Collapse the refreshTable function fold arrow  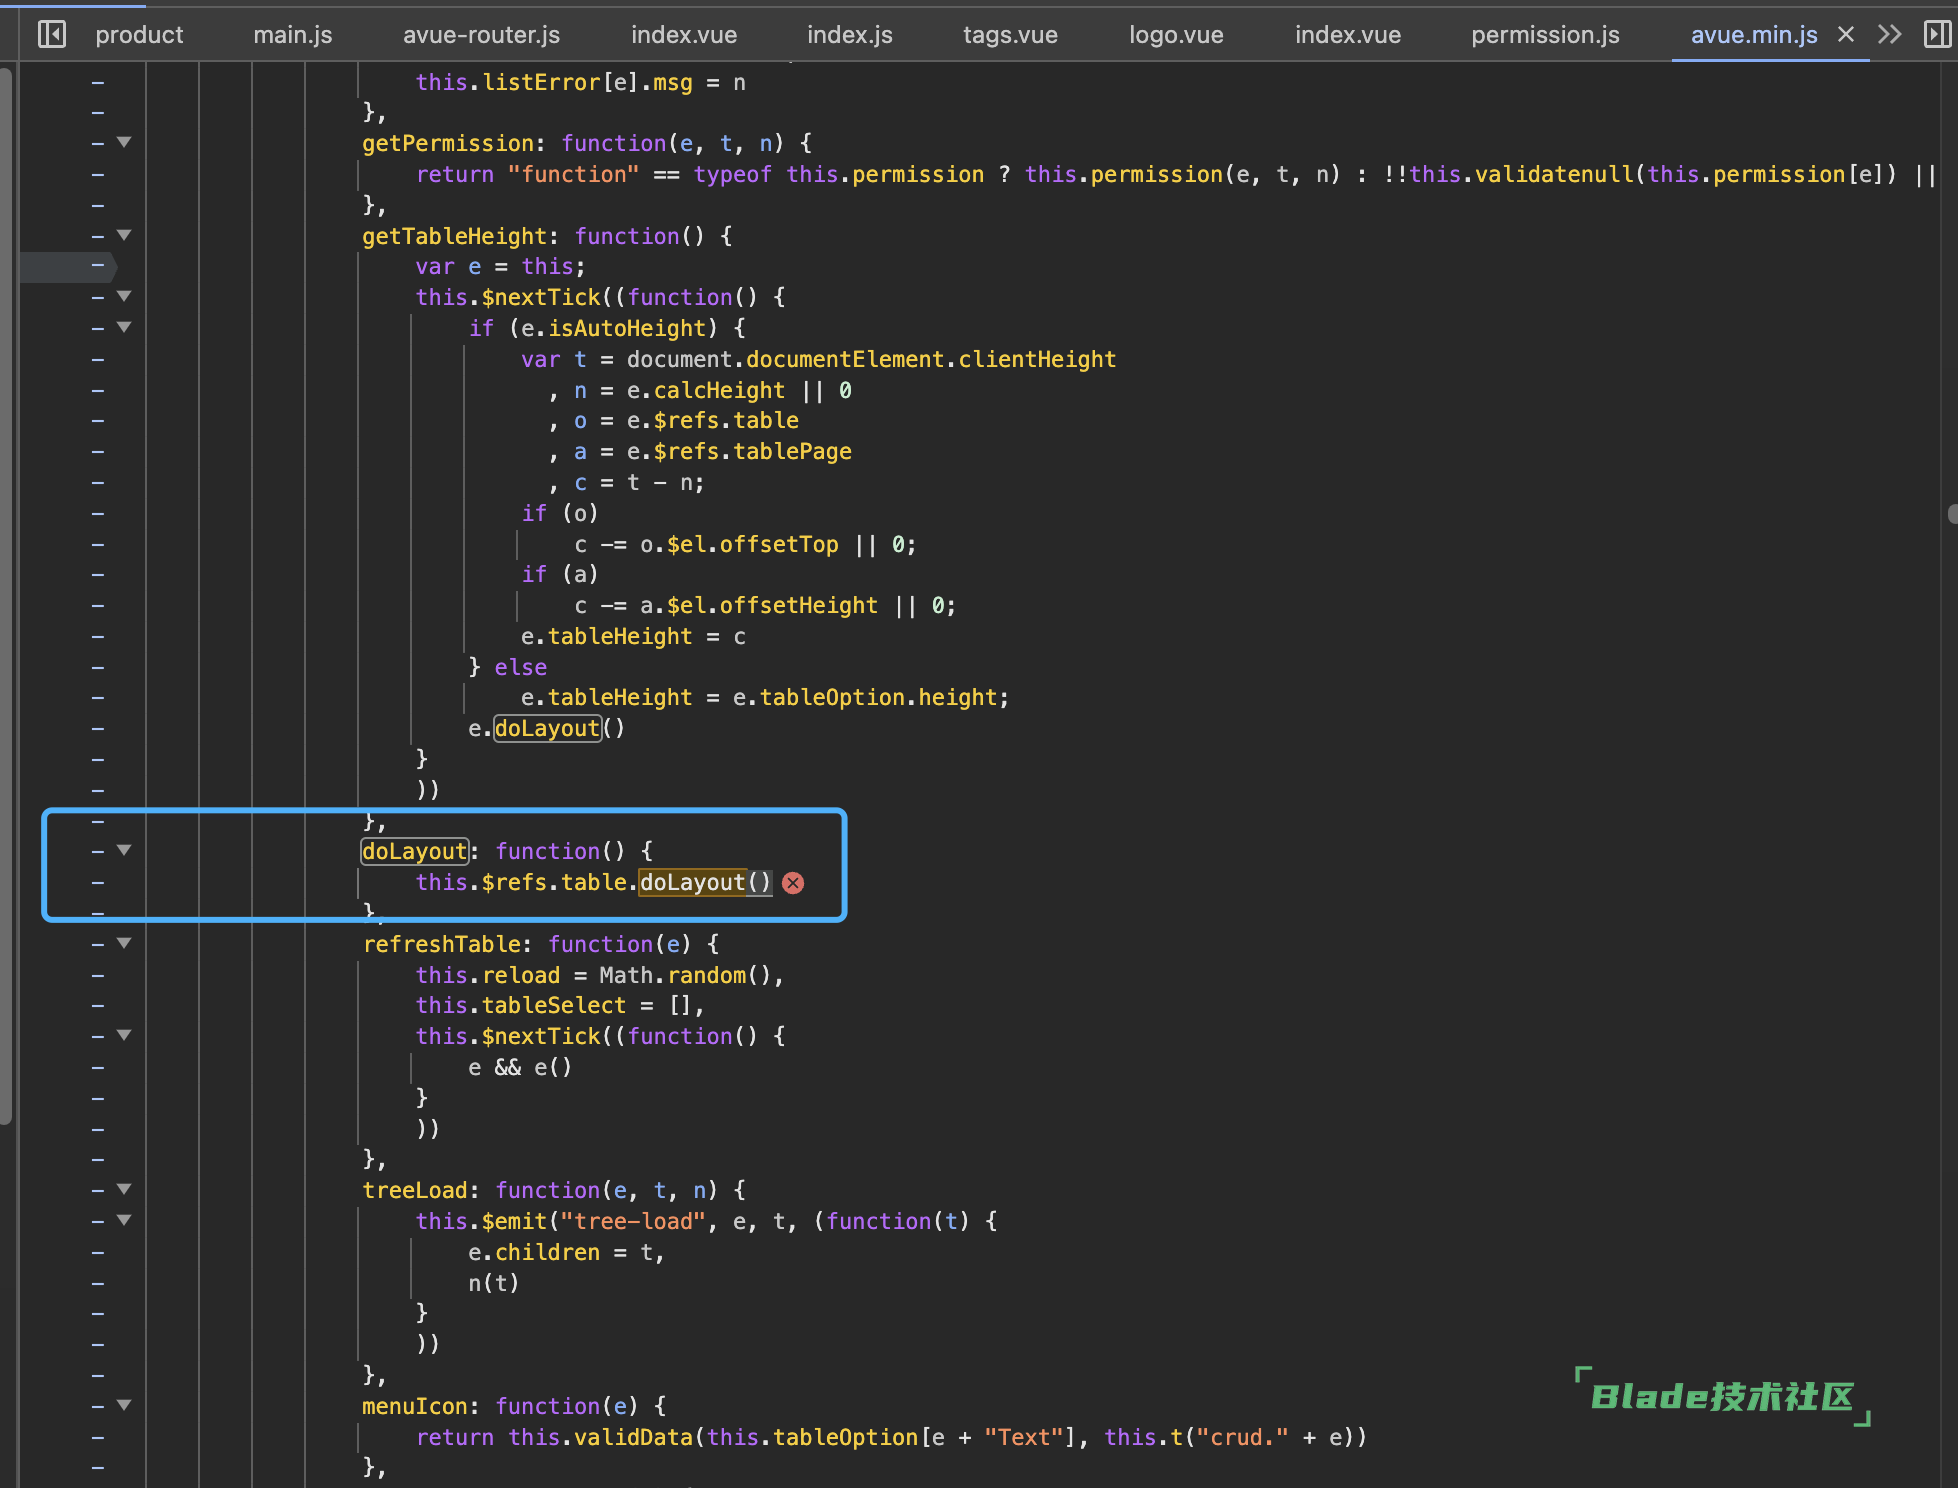(124, 943)
